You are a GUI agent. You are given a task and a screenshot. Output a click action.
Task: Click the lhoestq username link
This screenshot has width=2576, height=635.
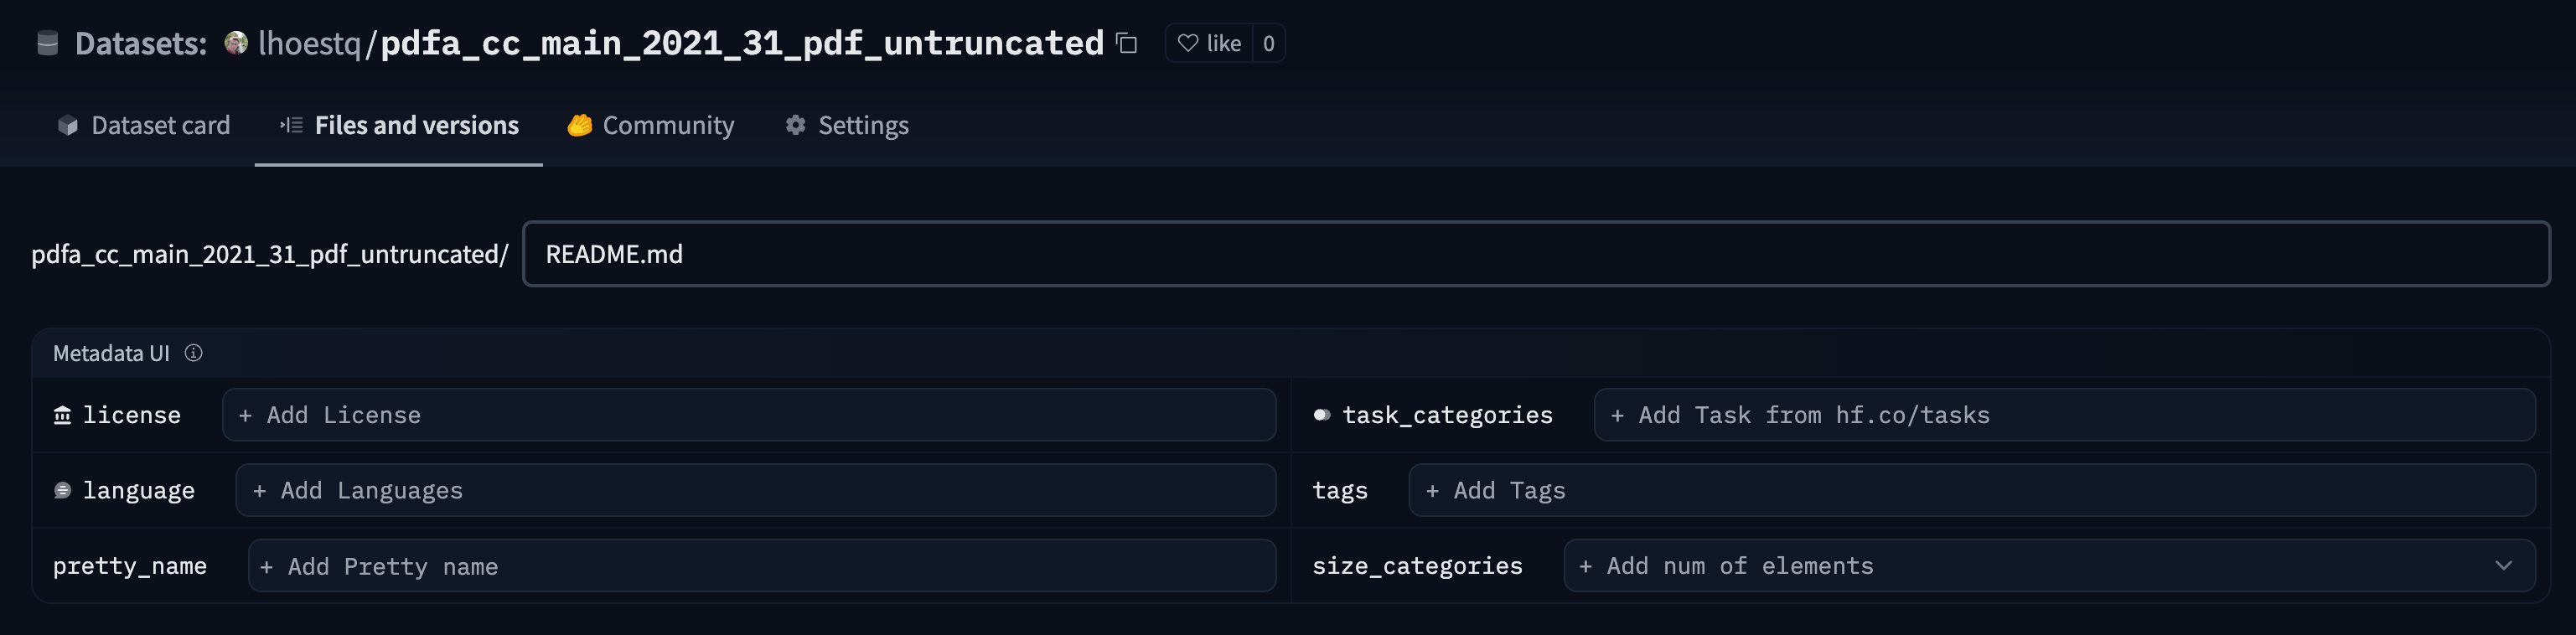(x=309, y=43)
